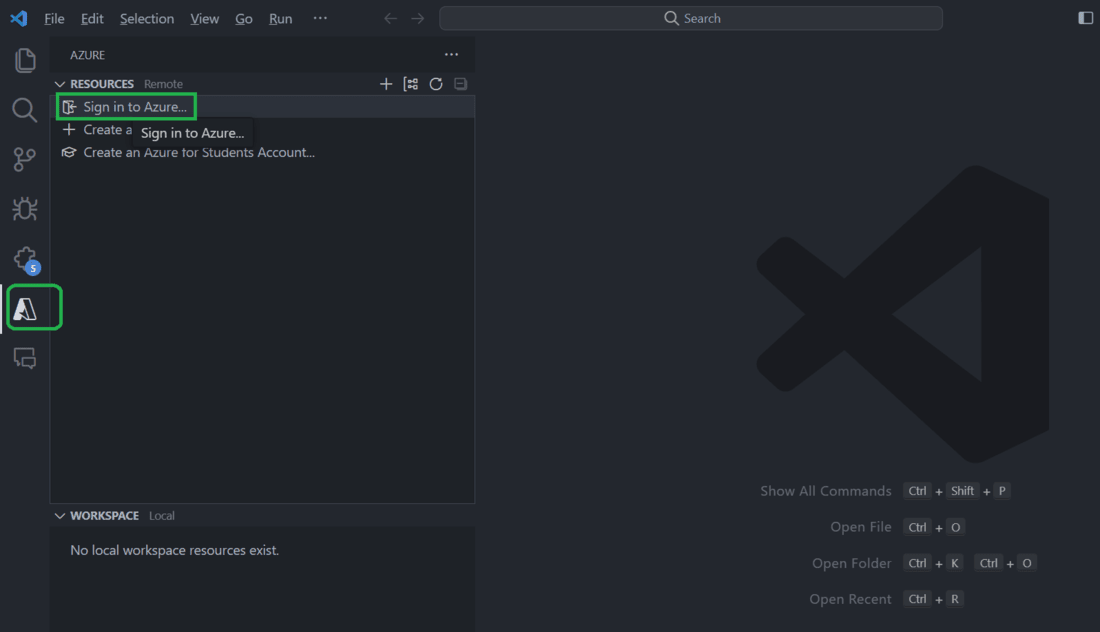Click the RESOURCES section header label

[x=102, y=84]
